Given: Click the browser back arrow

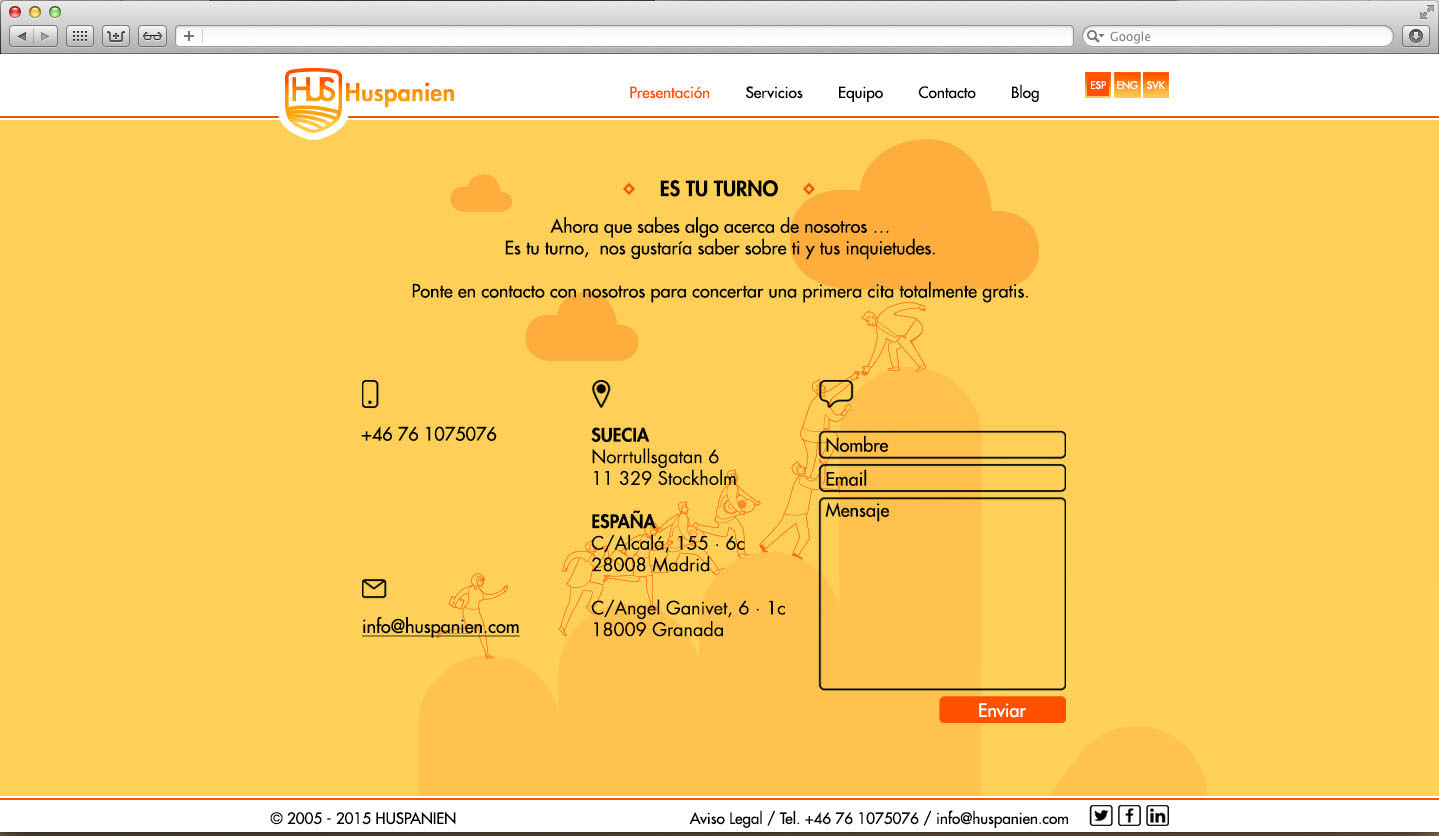Looking at the screenshot, I should pos(21,35).
